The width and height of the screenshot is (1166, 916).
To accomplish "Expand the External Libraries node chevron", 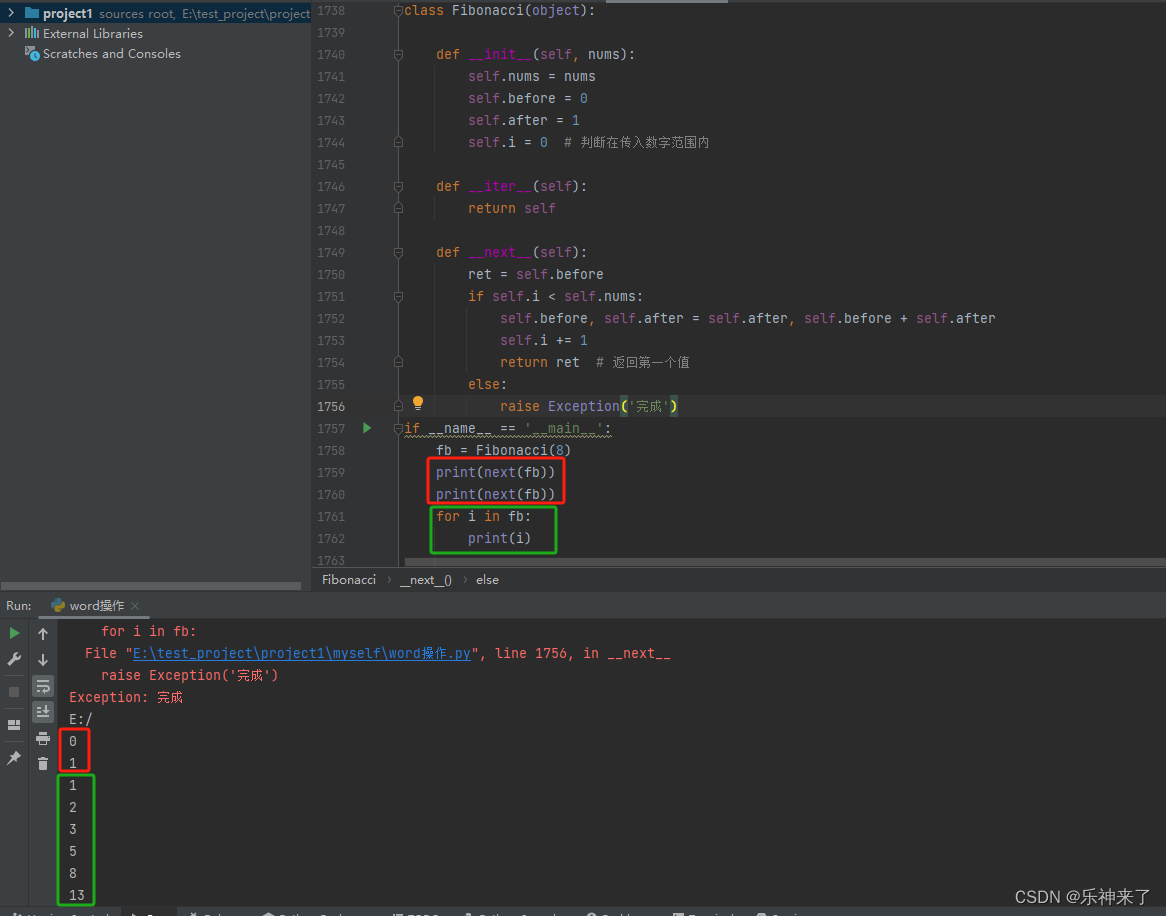I will point(11,33).
